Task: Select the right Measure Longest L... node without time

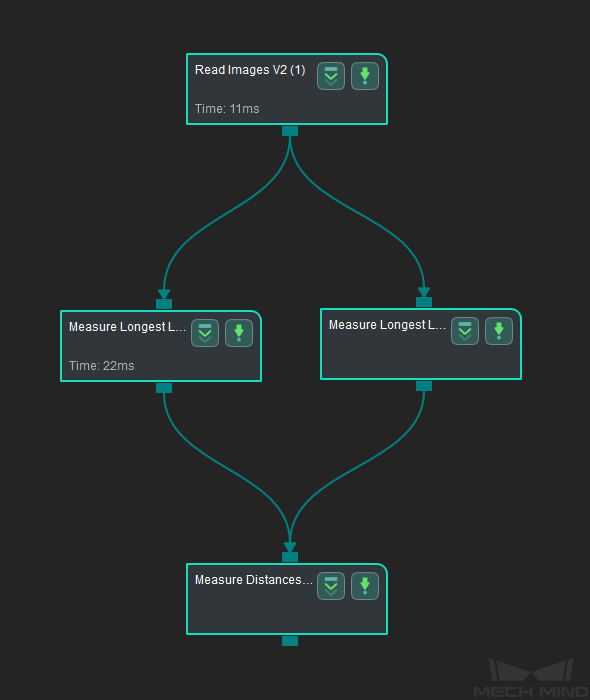Action: pyautogui.click(x=421, y=344)
